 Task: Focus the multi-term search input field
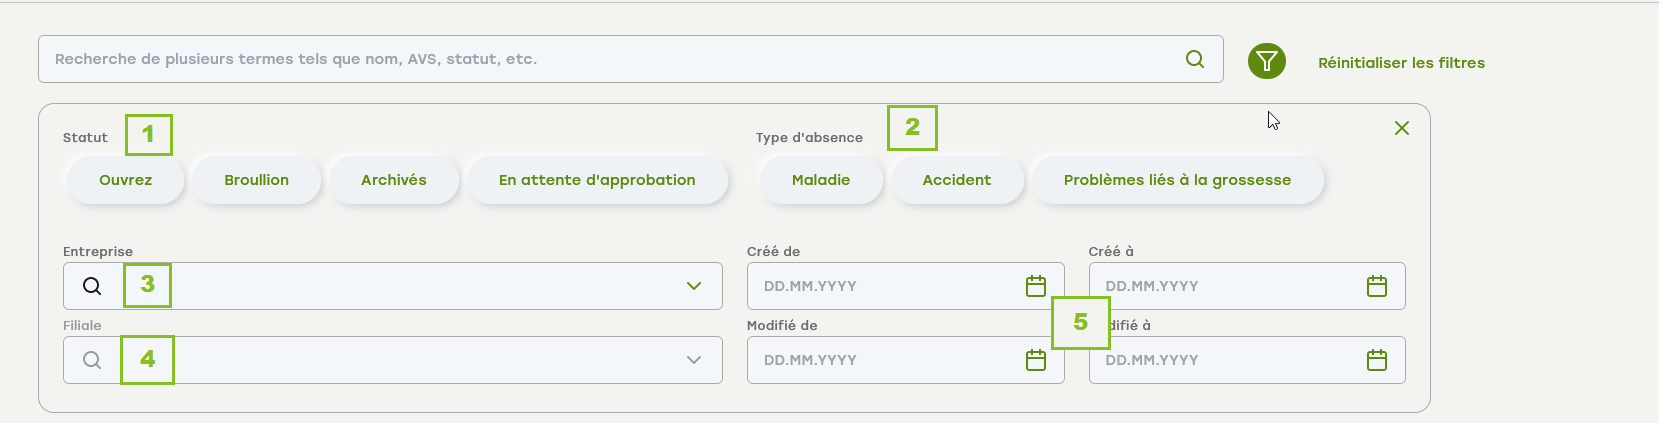coord(600,59)
